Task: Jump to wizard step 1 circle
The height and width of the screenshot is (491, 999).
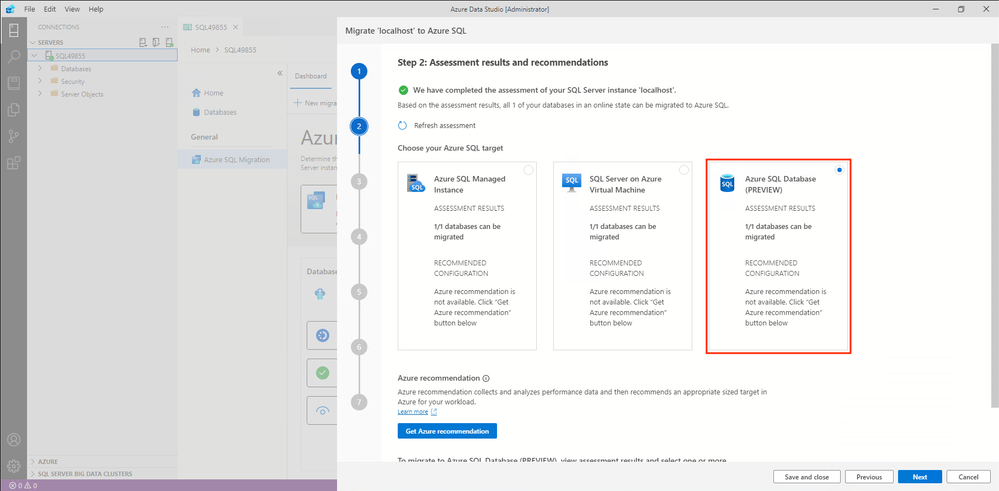Action: click(359, 71)
